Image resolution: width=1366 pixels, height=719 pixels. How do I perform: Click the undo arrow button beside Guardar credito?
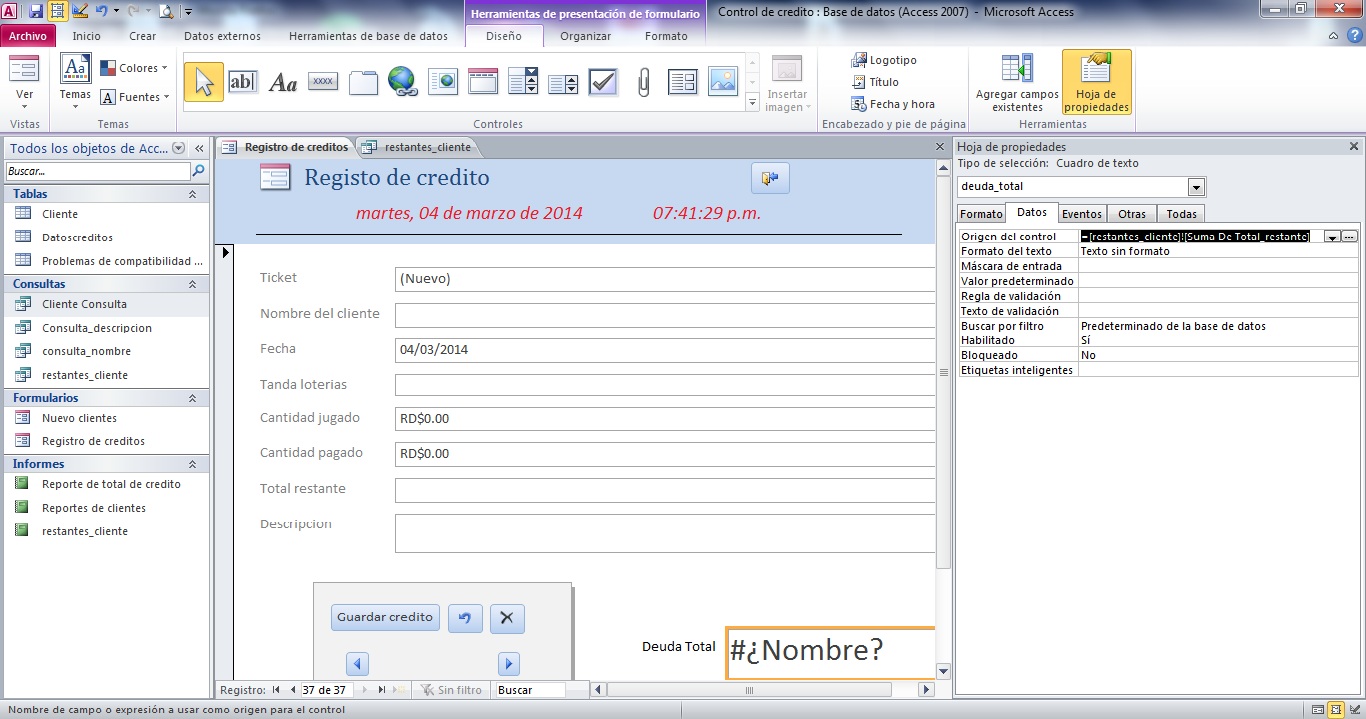coord(464,618)
